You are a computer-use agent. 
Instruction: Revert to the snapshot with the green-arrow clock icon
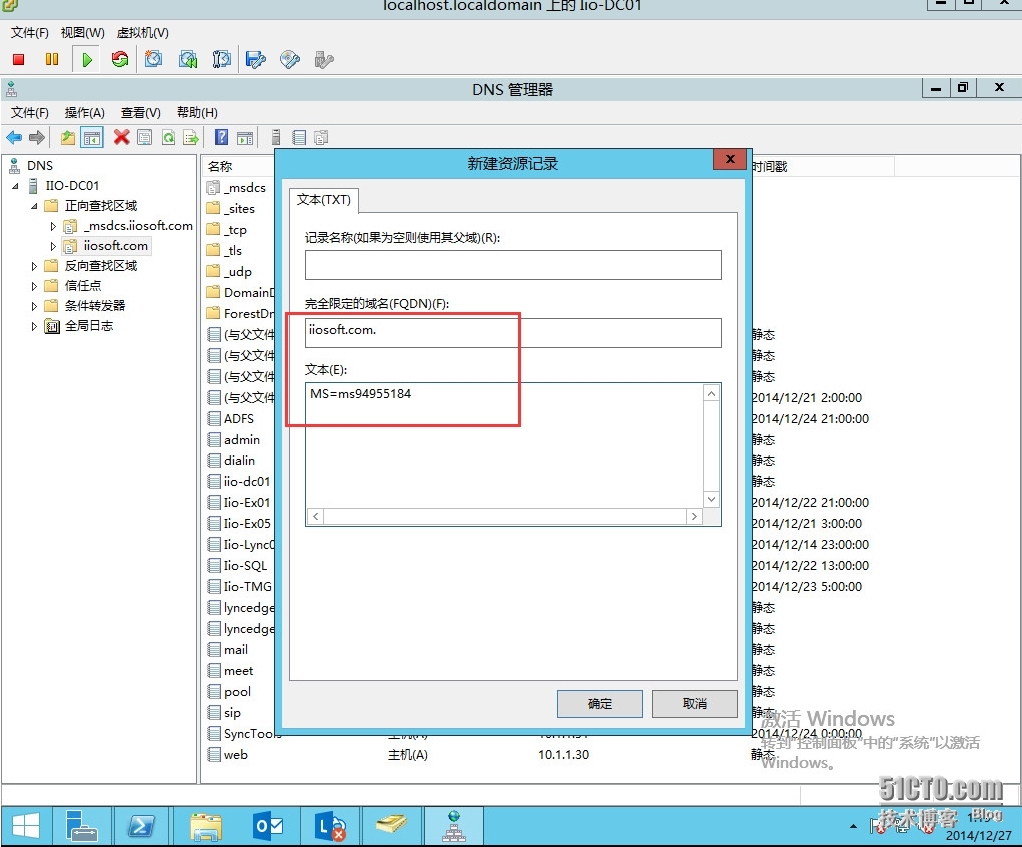188,60
